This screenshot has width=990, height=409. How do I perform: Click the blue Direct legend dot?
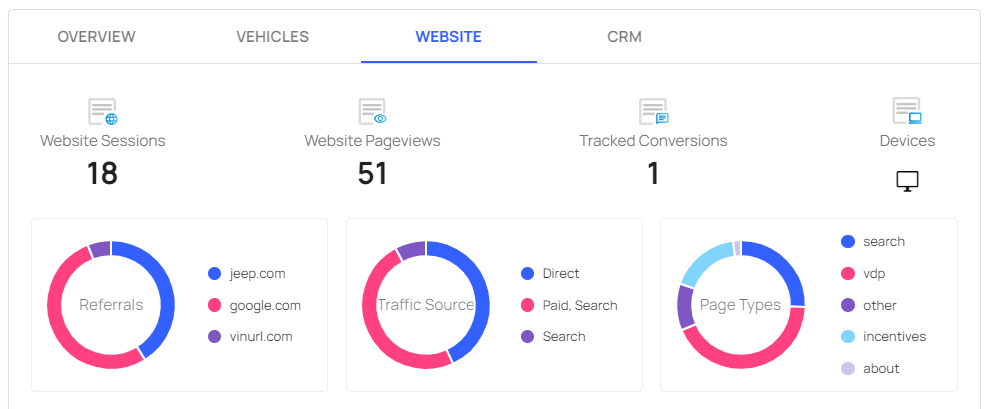pos(528,273)
